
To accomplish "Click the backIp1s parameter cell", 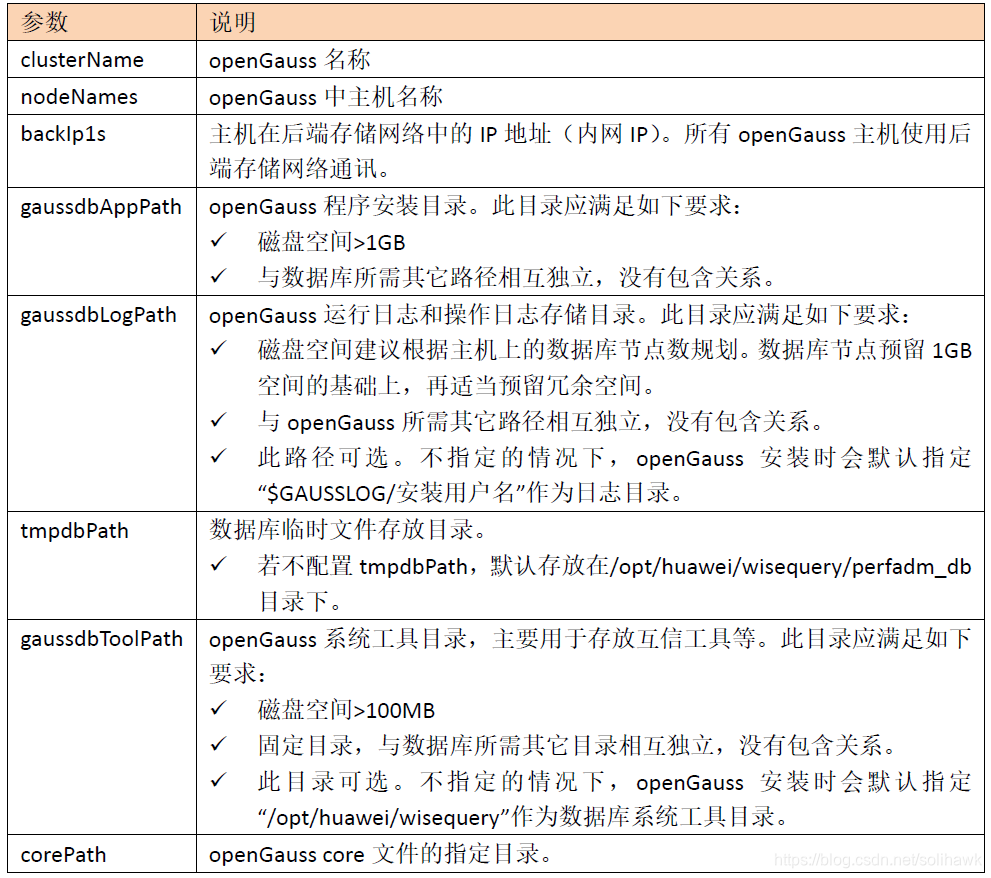I will [x=102, y=151].
